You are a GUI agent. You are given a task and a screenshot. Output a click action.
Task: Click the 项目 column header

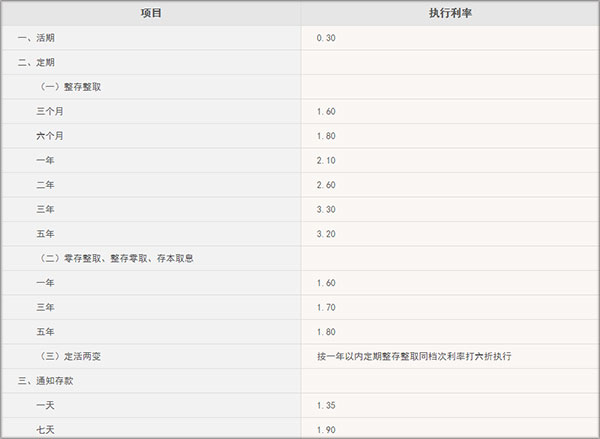[x=151, y=13]
